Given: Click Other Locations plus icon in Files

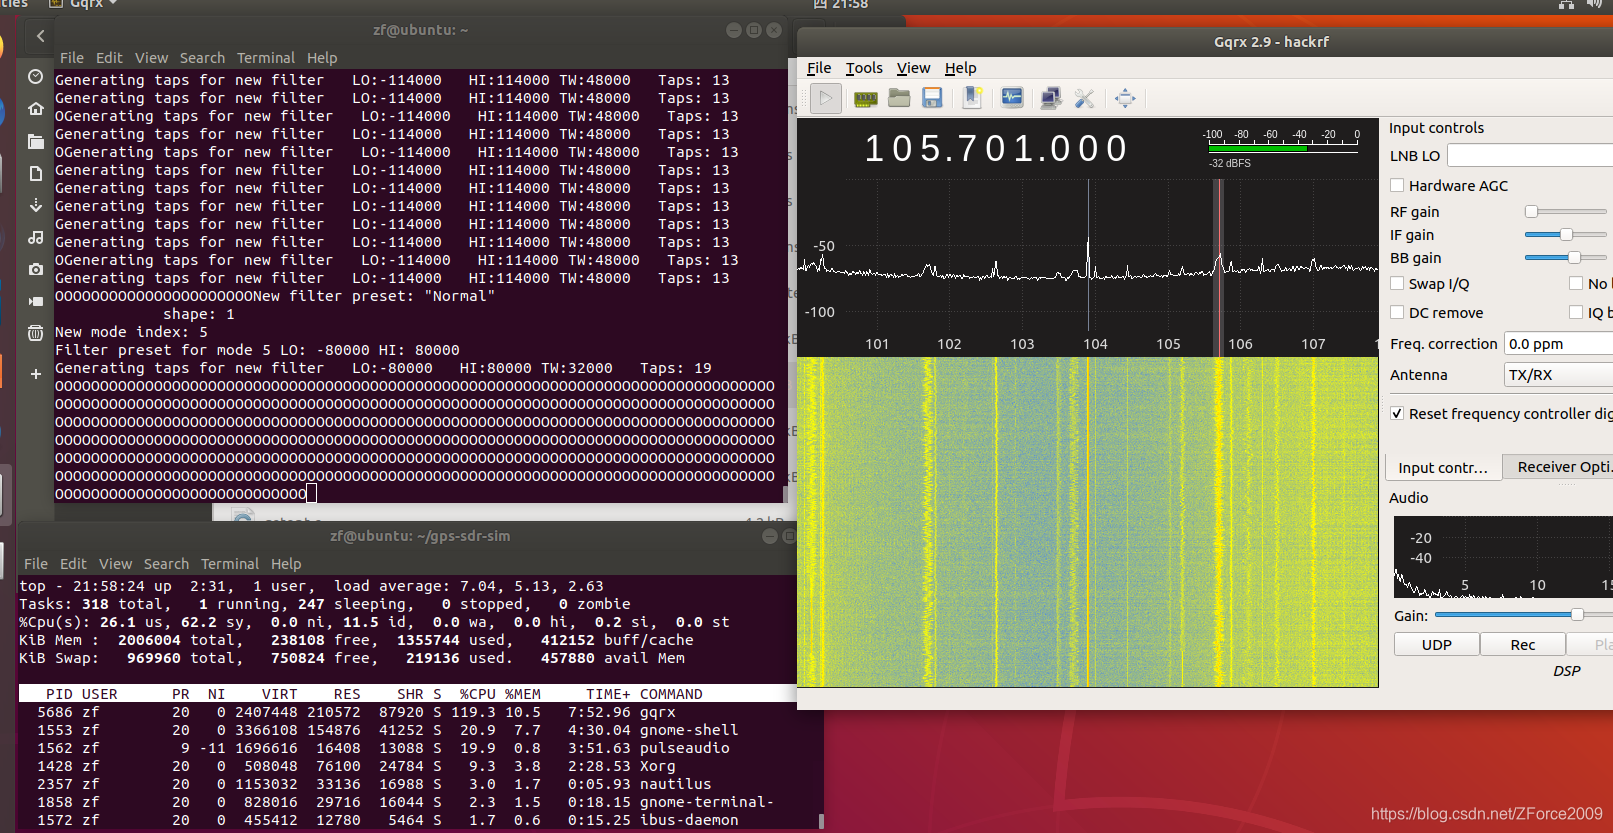Looking at the screenshot, I should click(x=35, y=374).
